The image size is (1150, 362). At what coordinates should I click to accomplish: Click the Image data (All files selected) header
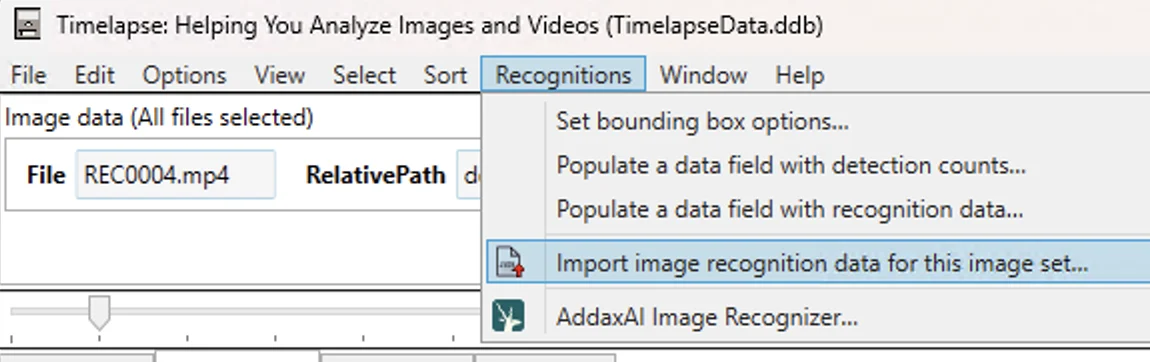[x=159, y=117]
